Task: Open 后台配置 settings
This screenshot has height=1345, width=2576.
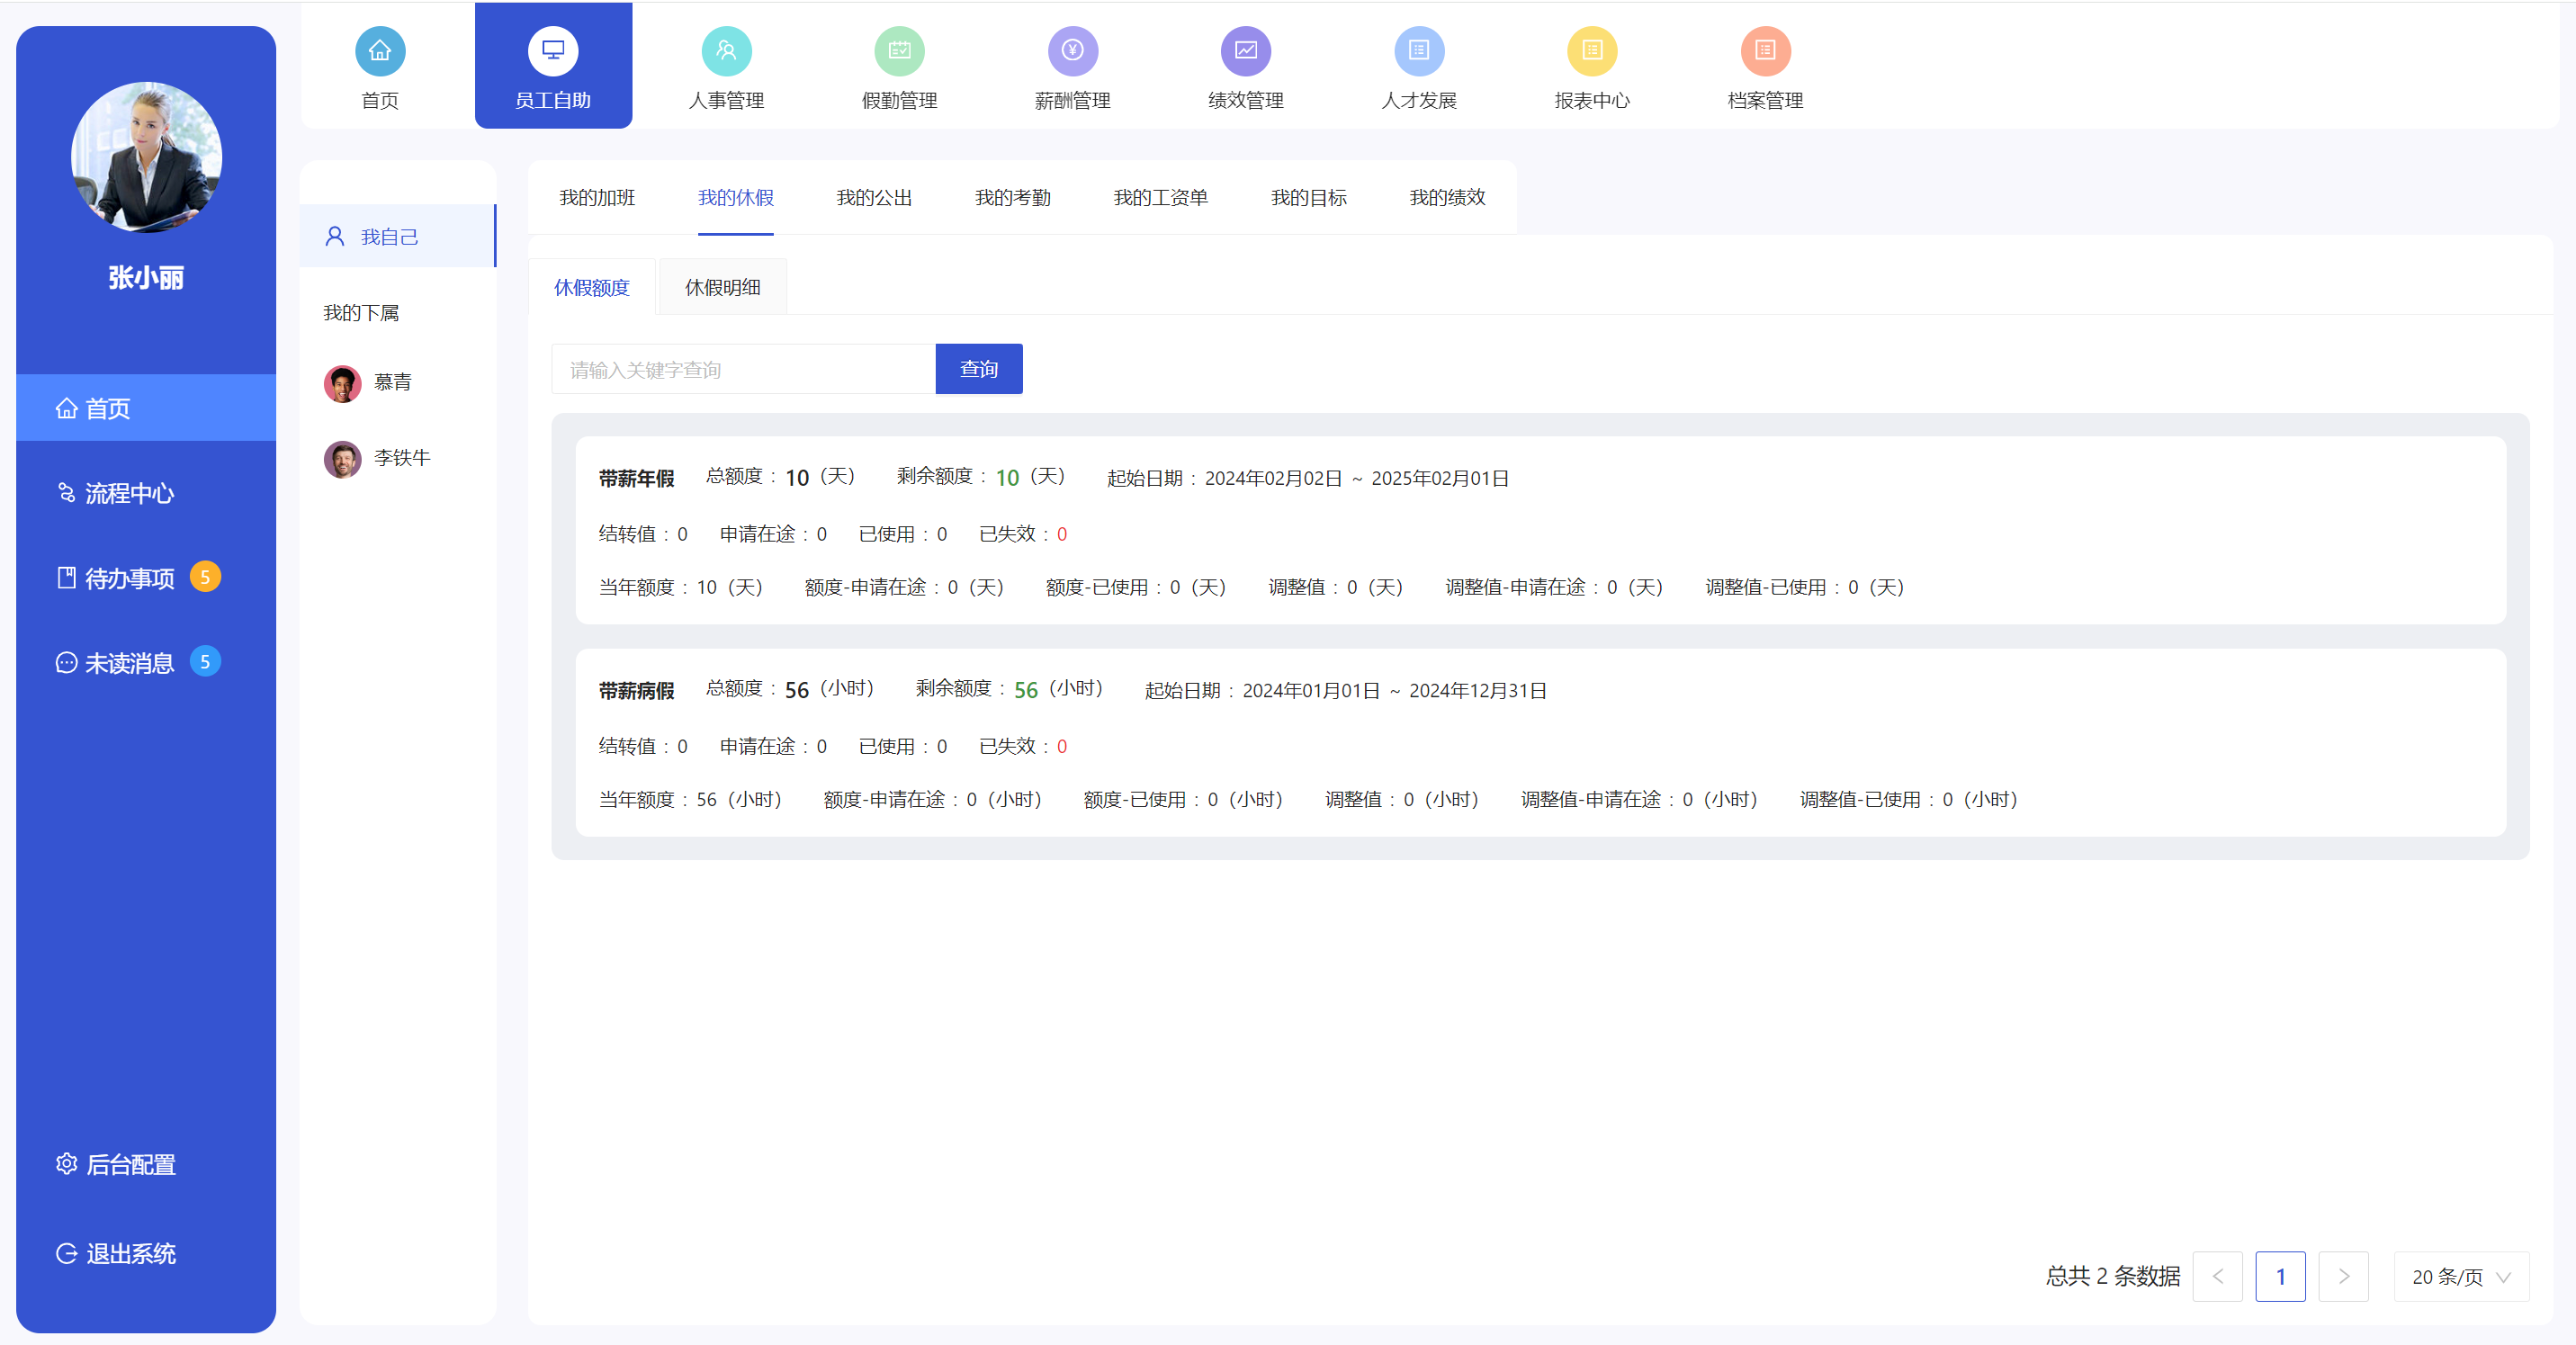Action: tap(131, 1164)
